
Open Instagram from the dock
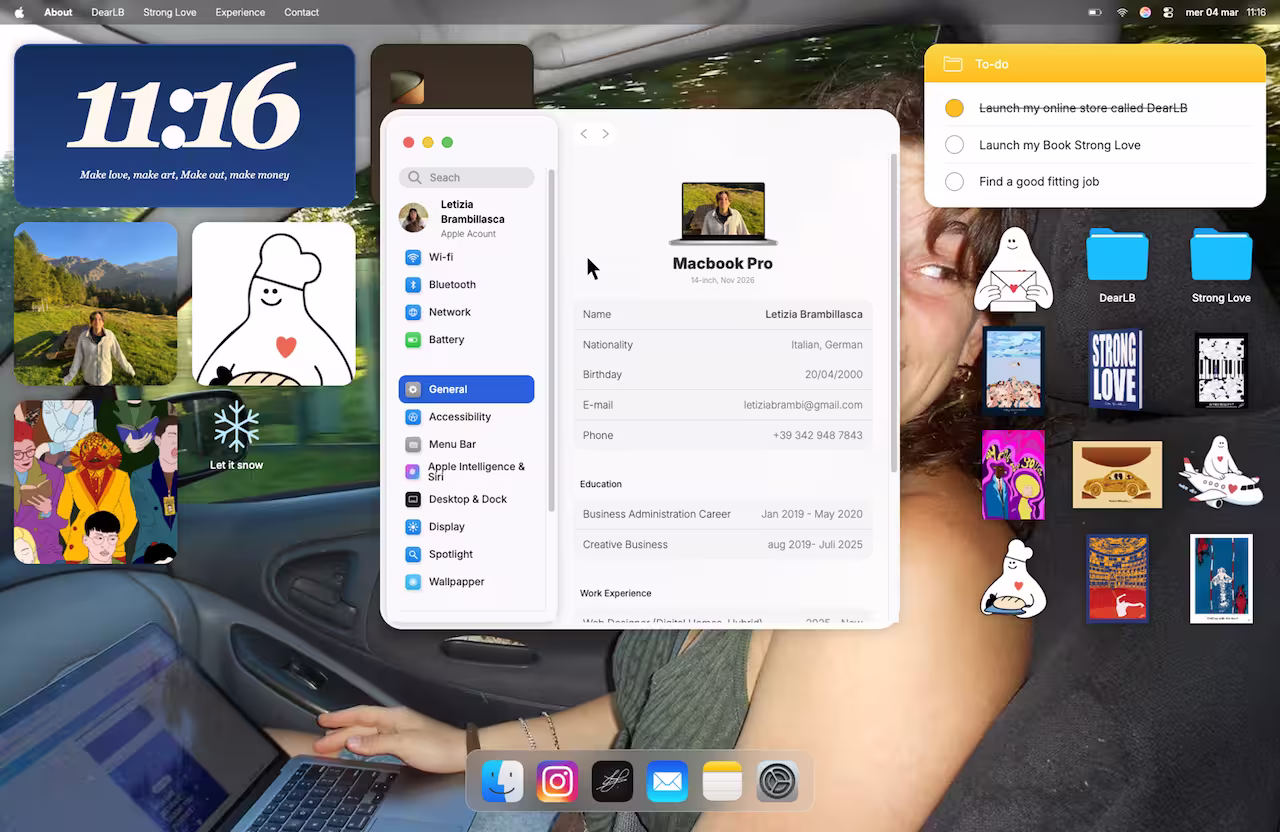click(557, 781)
